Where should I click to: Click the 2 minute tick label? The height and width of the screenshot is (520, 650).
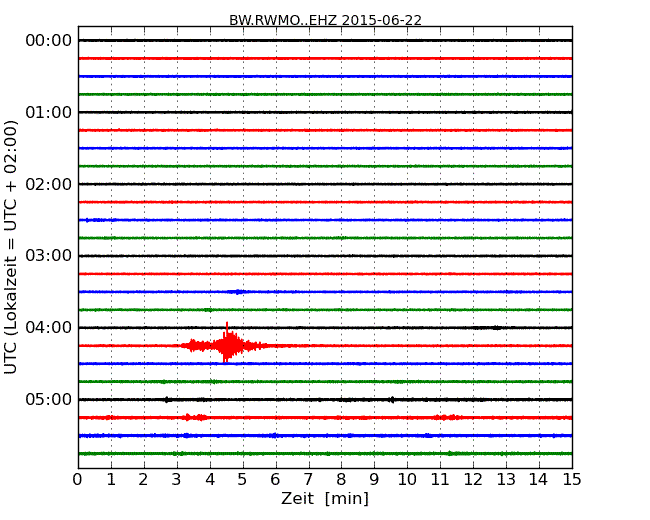coord(143,480)
